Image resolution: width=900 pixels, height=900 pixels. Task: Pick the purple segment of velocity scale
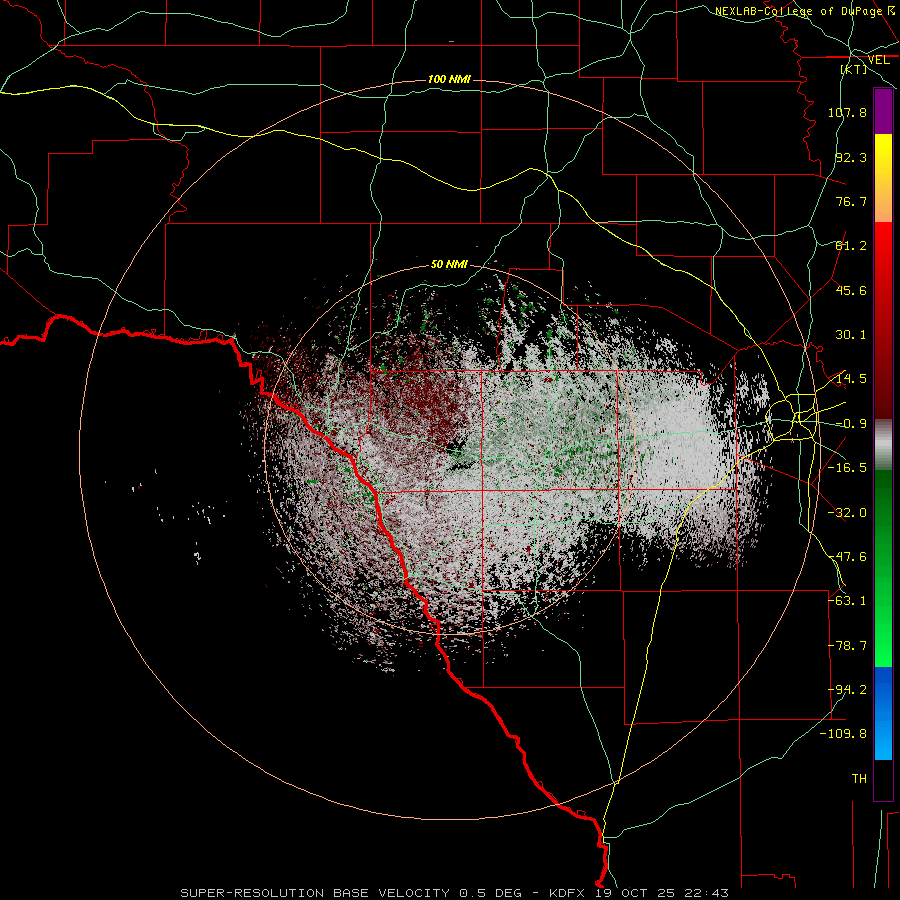883,111
